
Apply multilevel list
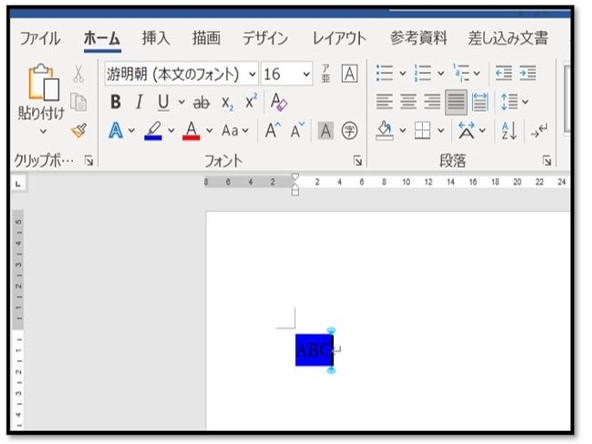461,73
